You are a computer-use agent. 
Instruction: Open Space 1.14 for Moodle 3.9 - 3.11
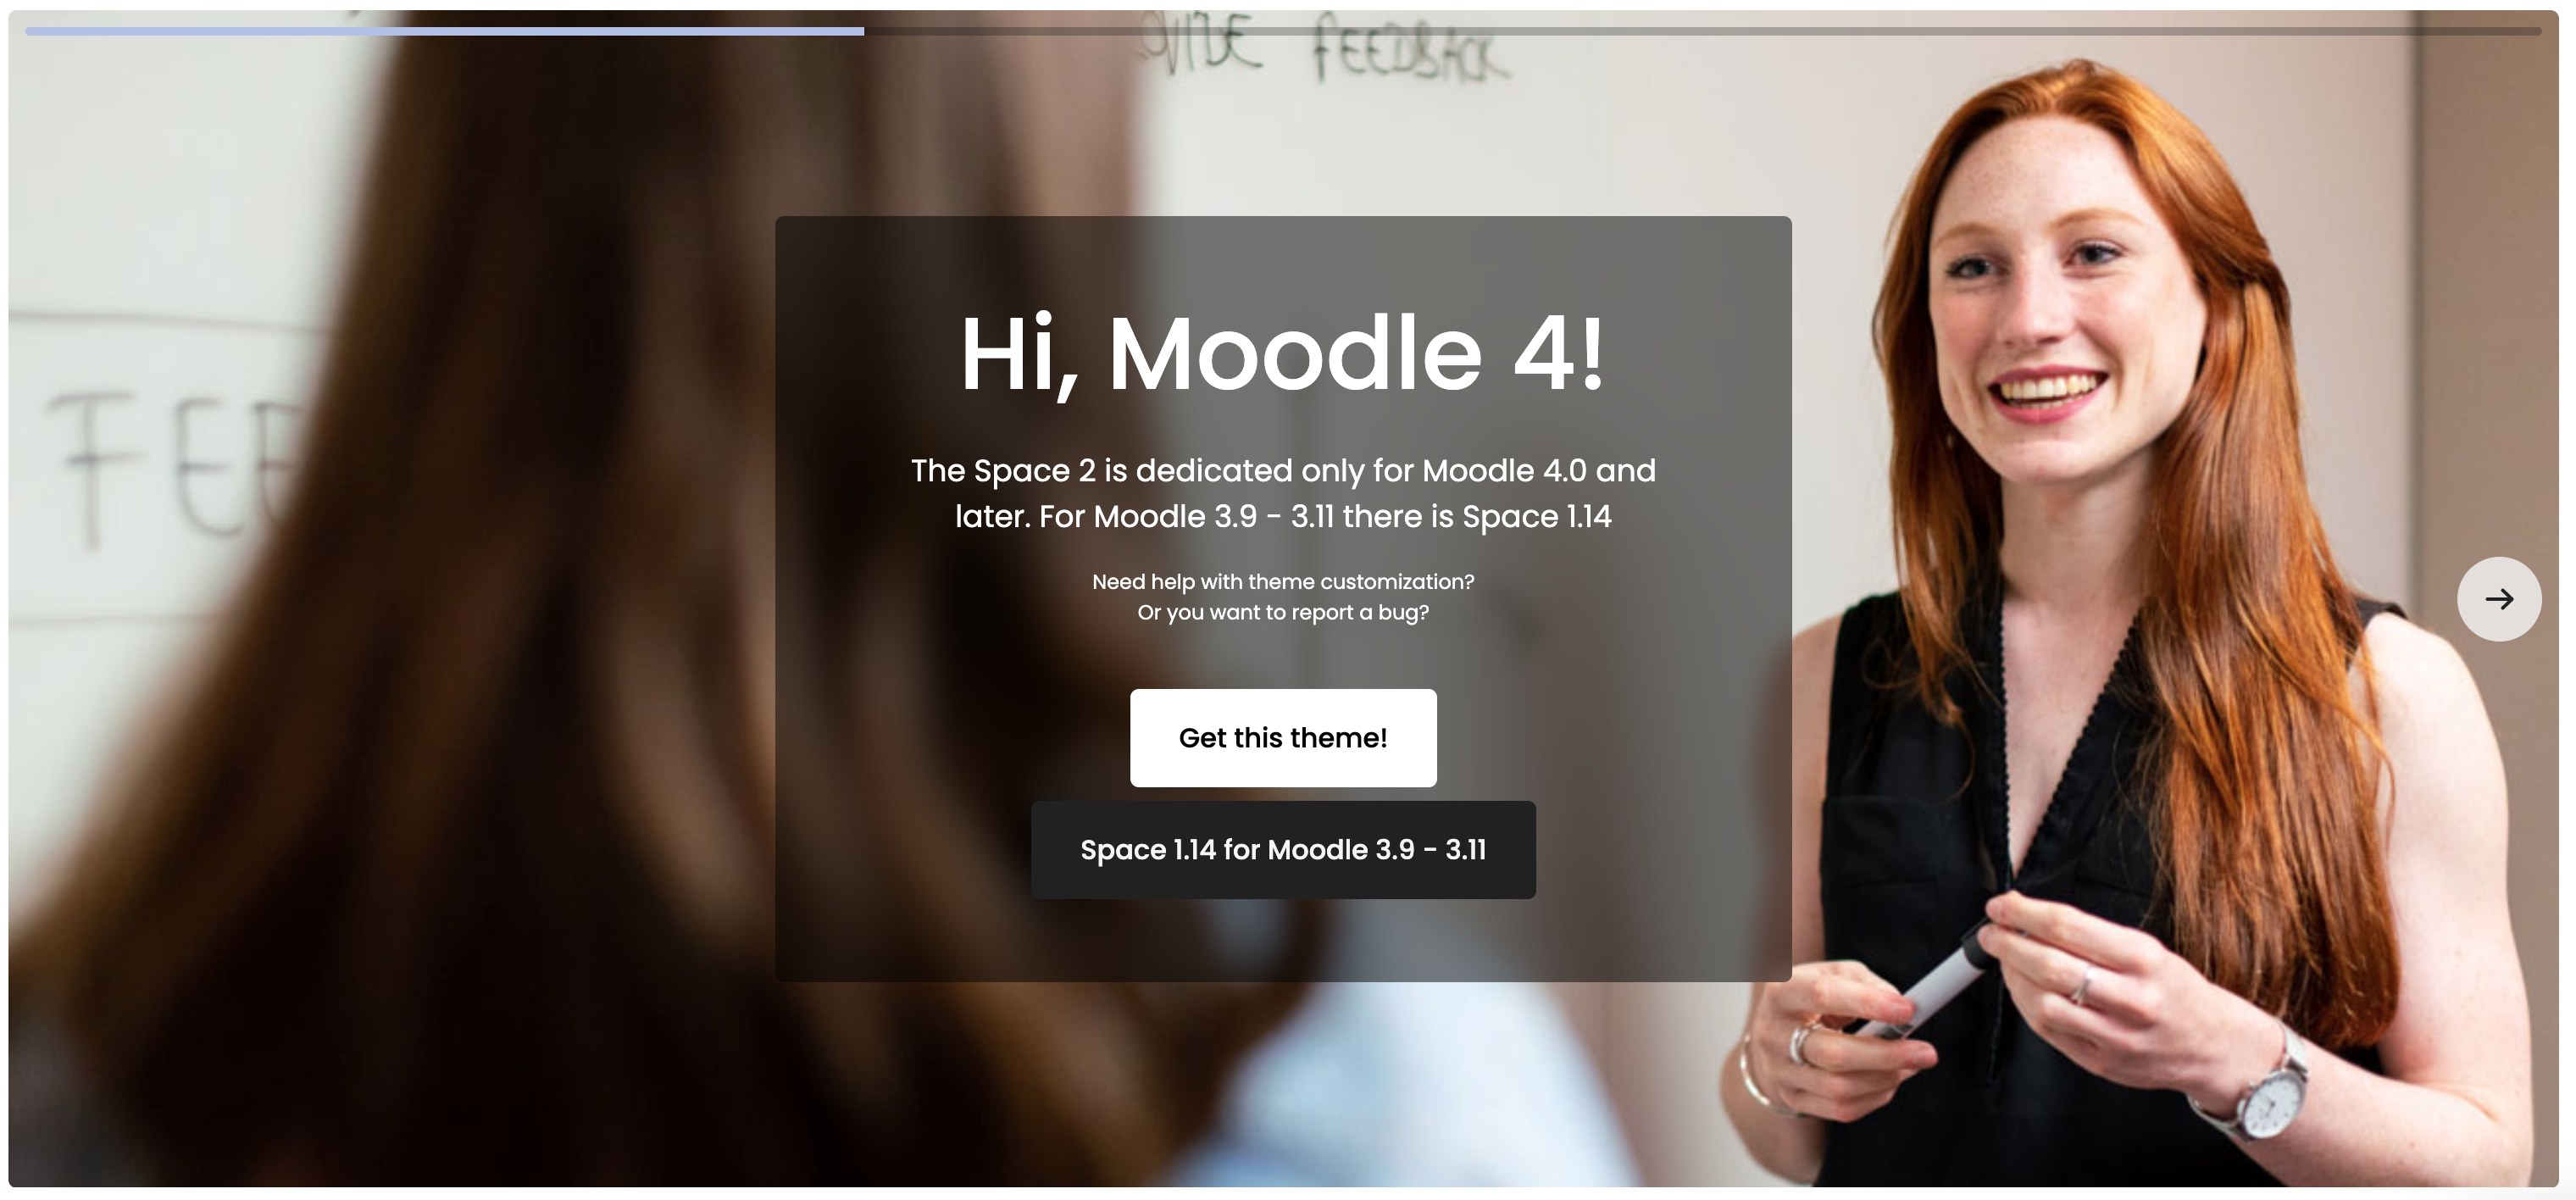tap(1283, 850)
